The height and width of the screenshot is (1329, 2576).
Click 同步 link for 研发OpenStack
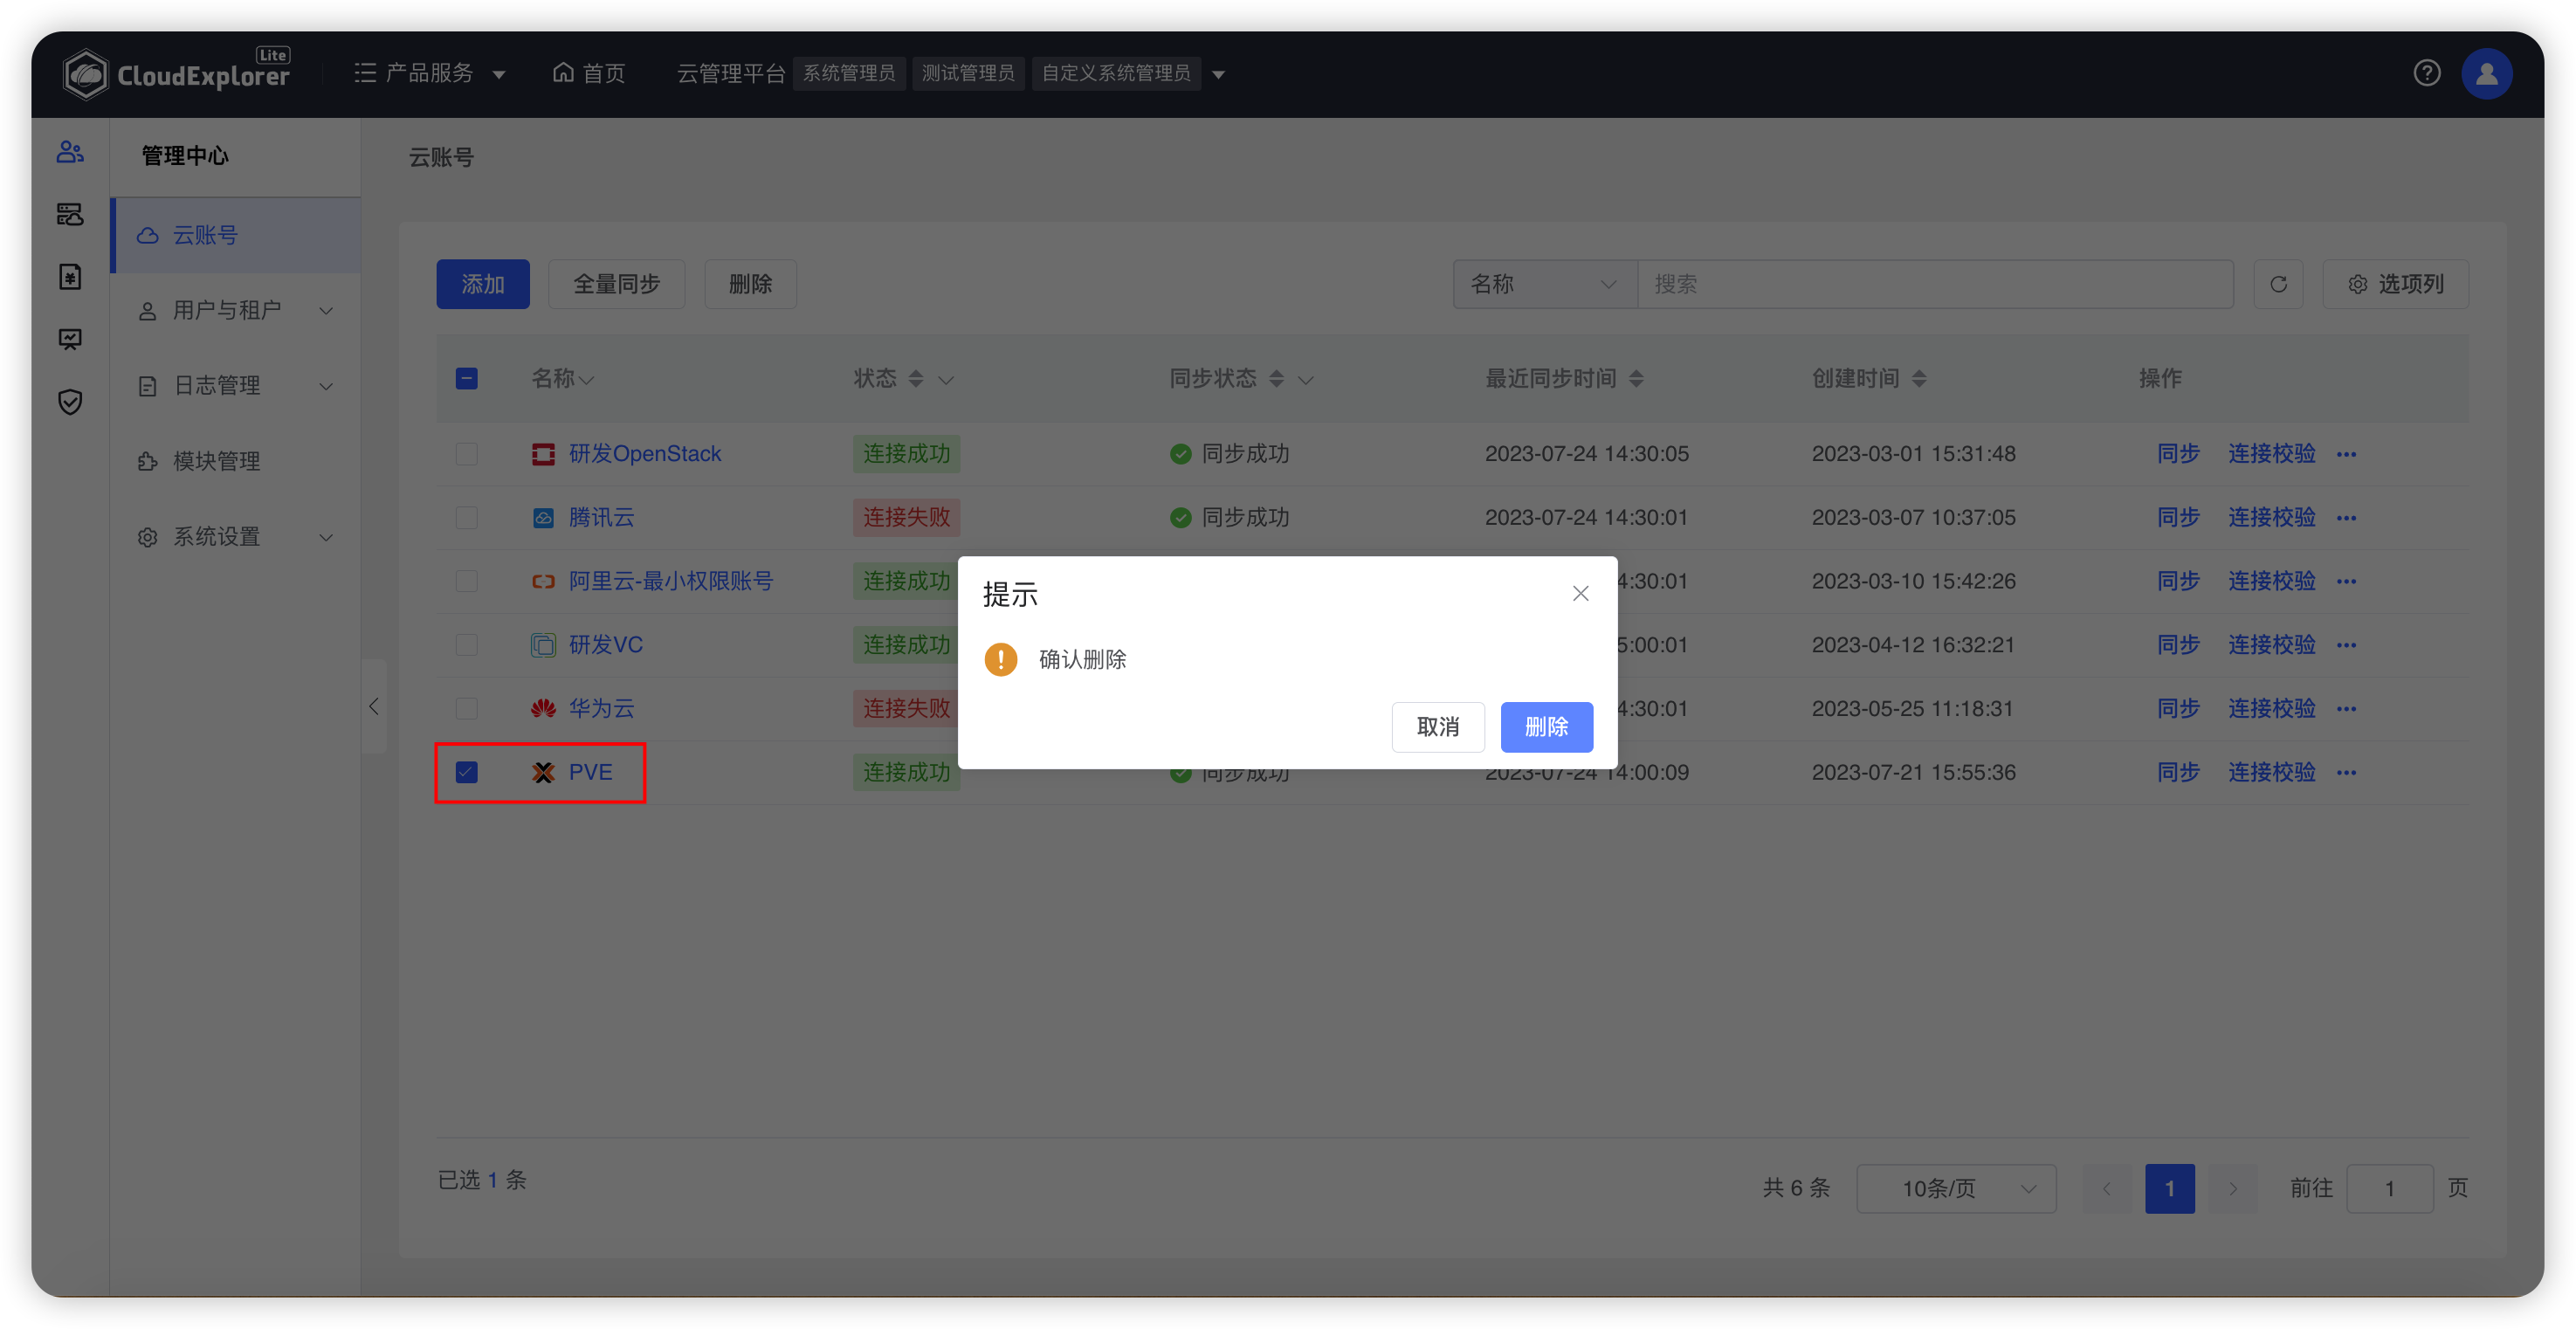pyautogui.click(x=2178, y=454)
